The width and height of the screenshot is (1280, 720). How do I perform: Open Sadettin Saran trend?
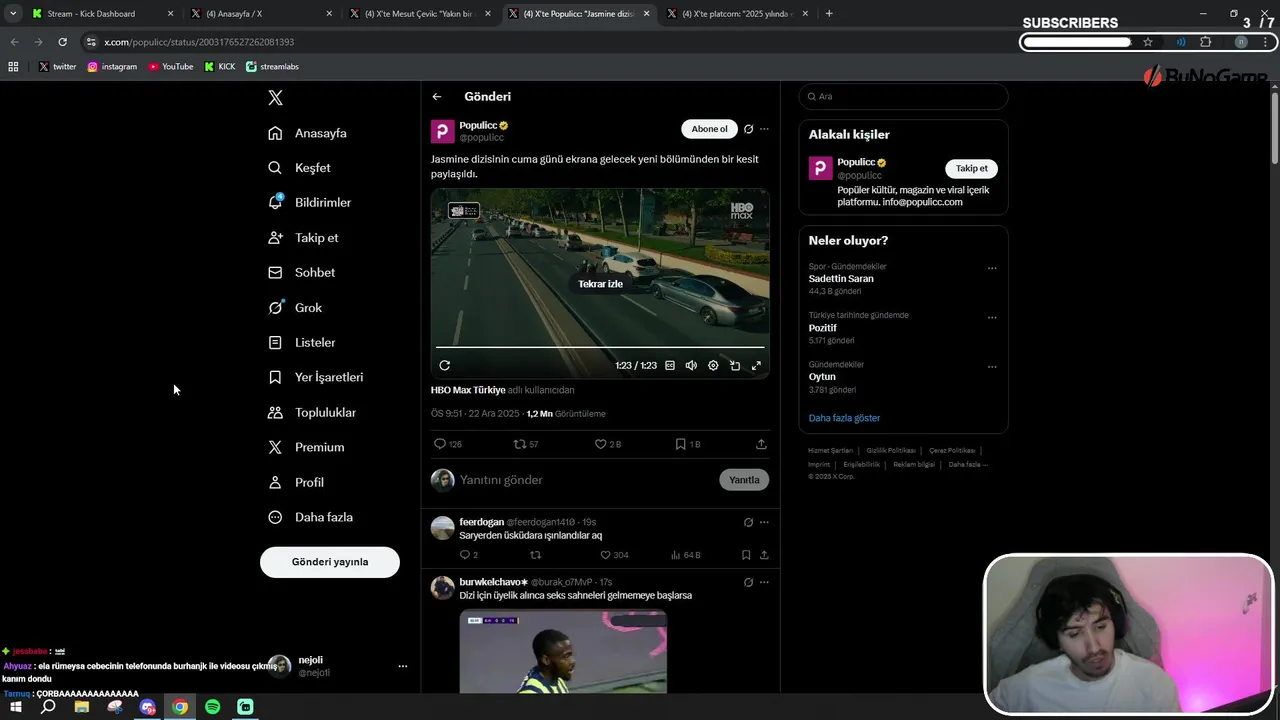(x=841, y=279)
